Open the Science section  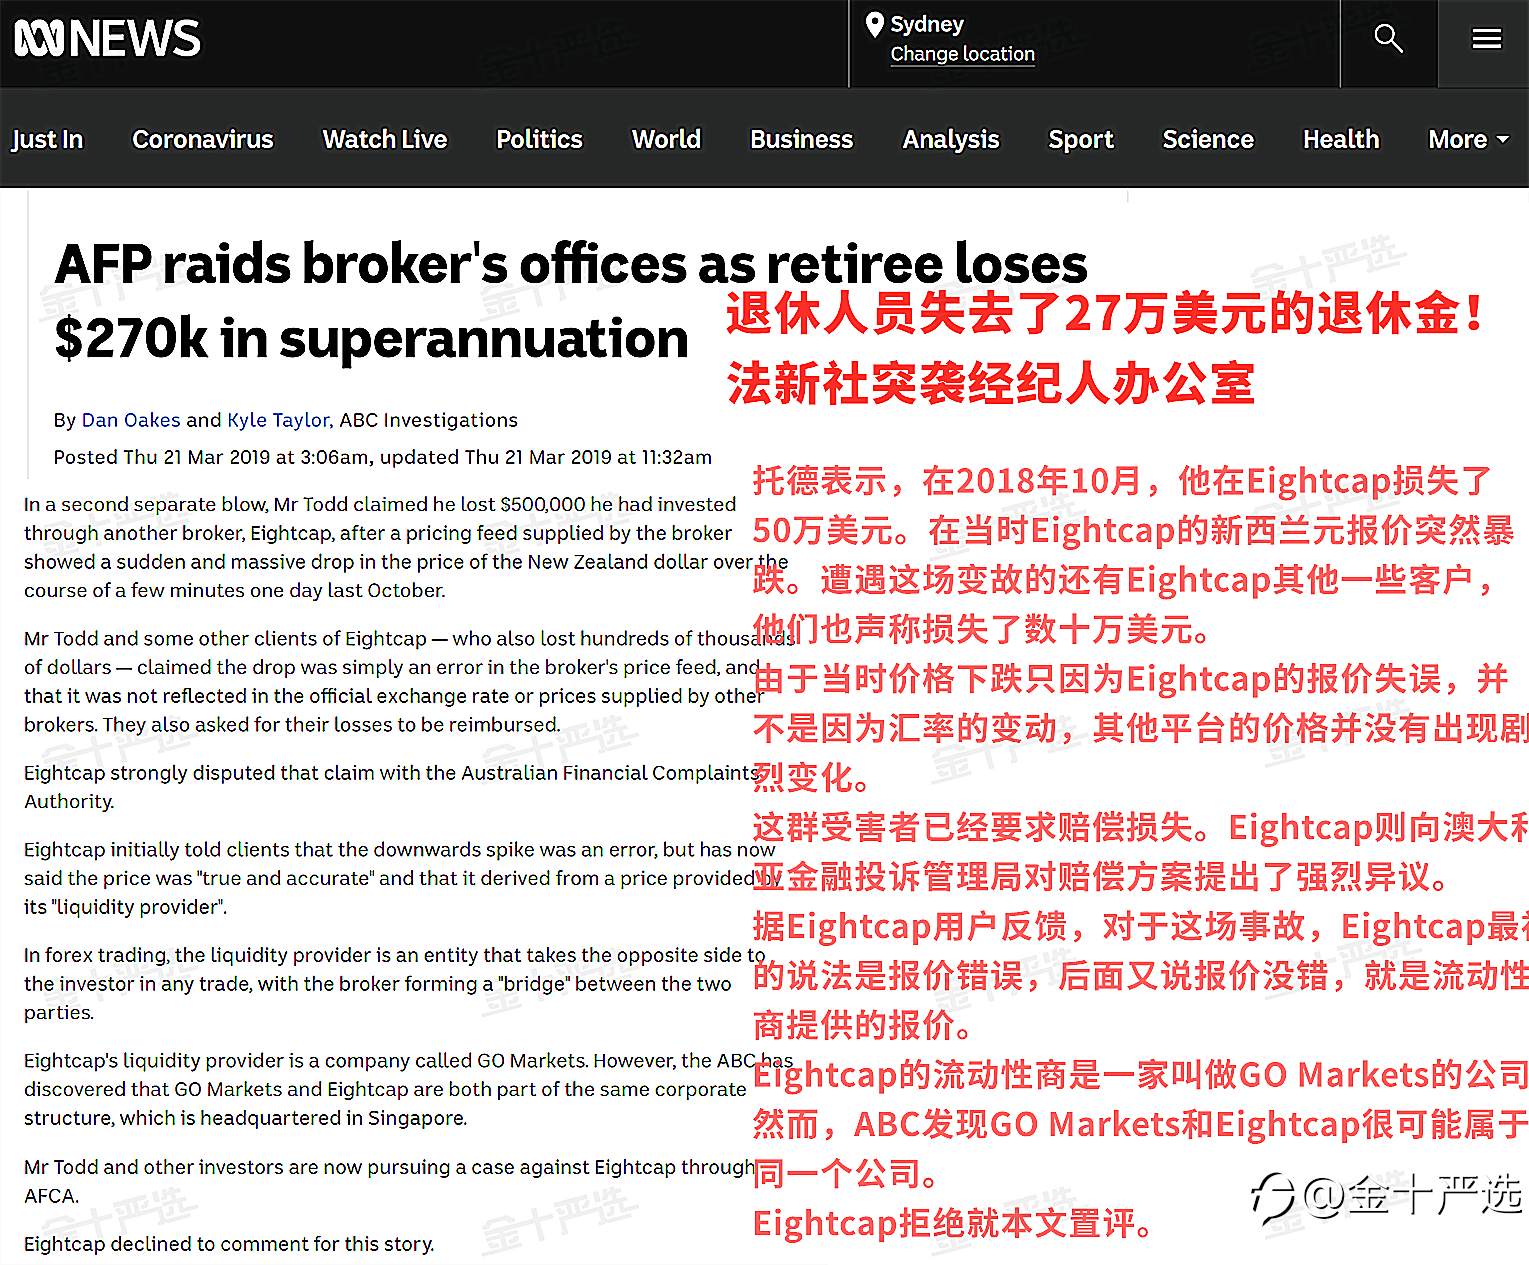(1208, 139)
